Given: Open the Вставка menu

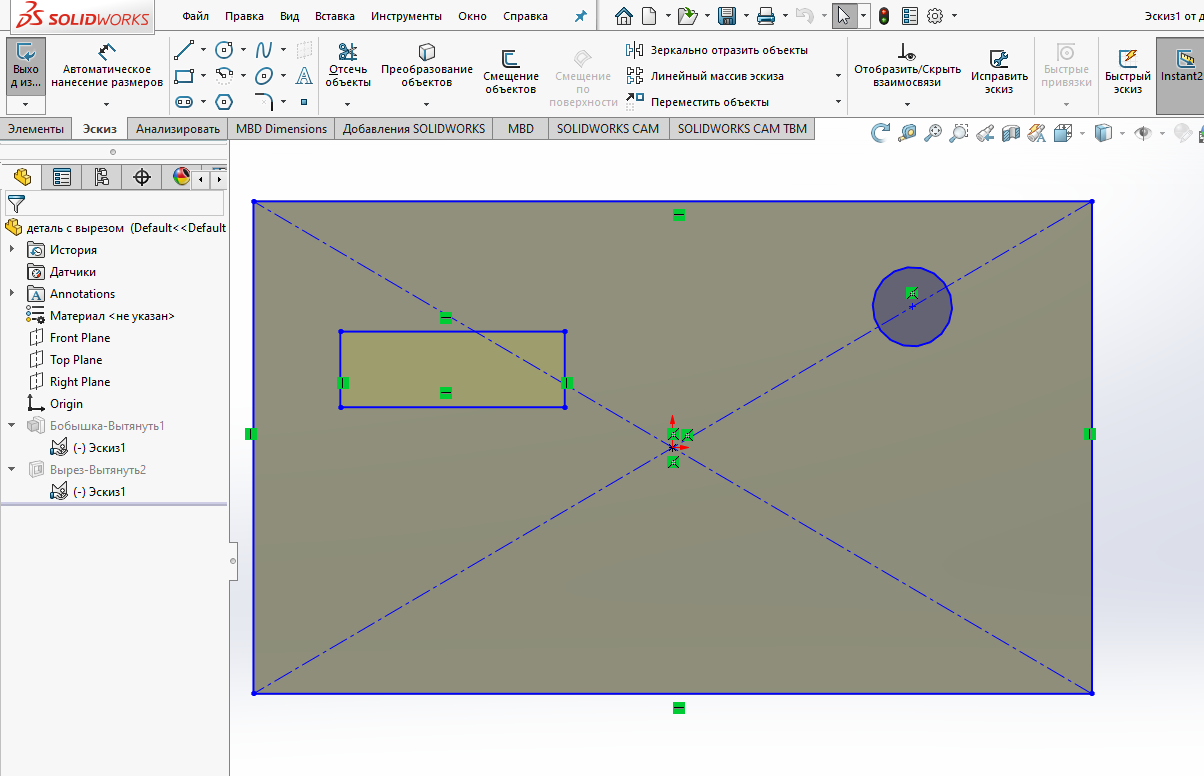Looking at the screenshot, I should tap(334, 16).
